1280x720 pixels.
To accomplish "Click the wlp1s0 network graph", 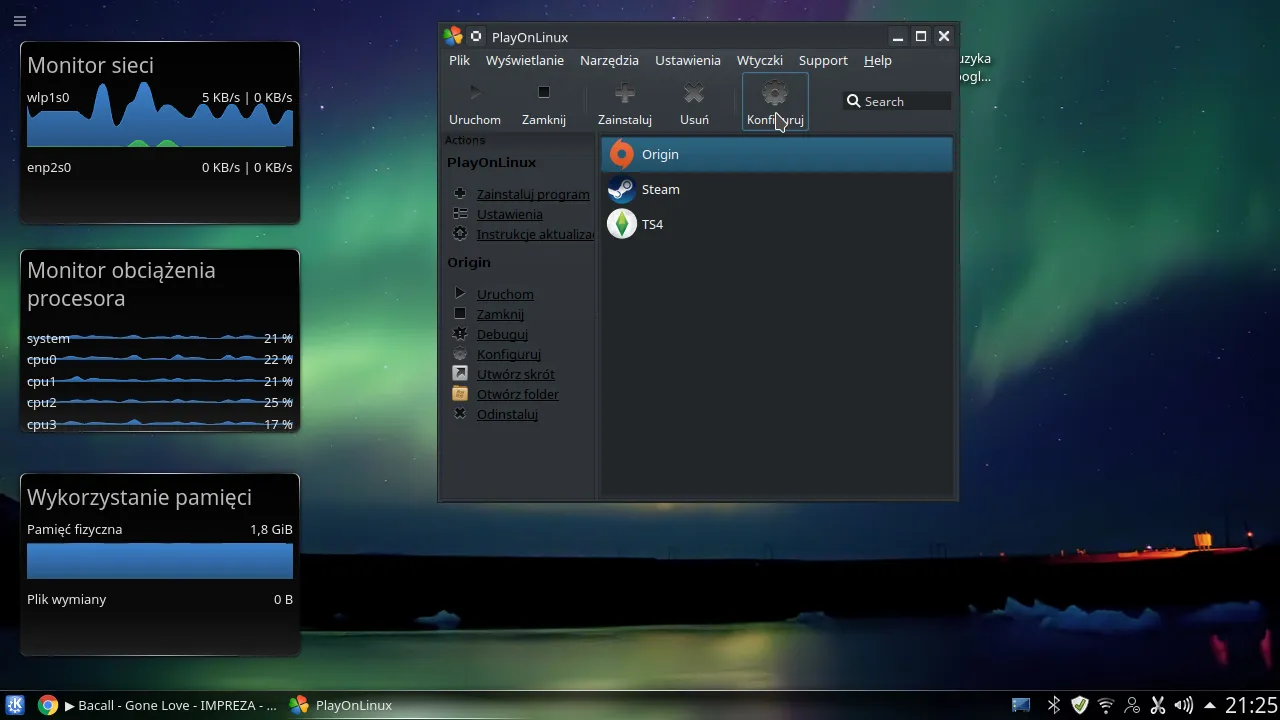I will pos(160,114).
